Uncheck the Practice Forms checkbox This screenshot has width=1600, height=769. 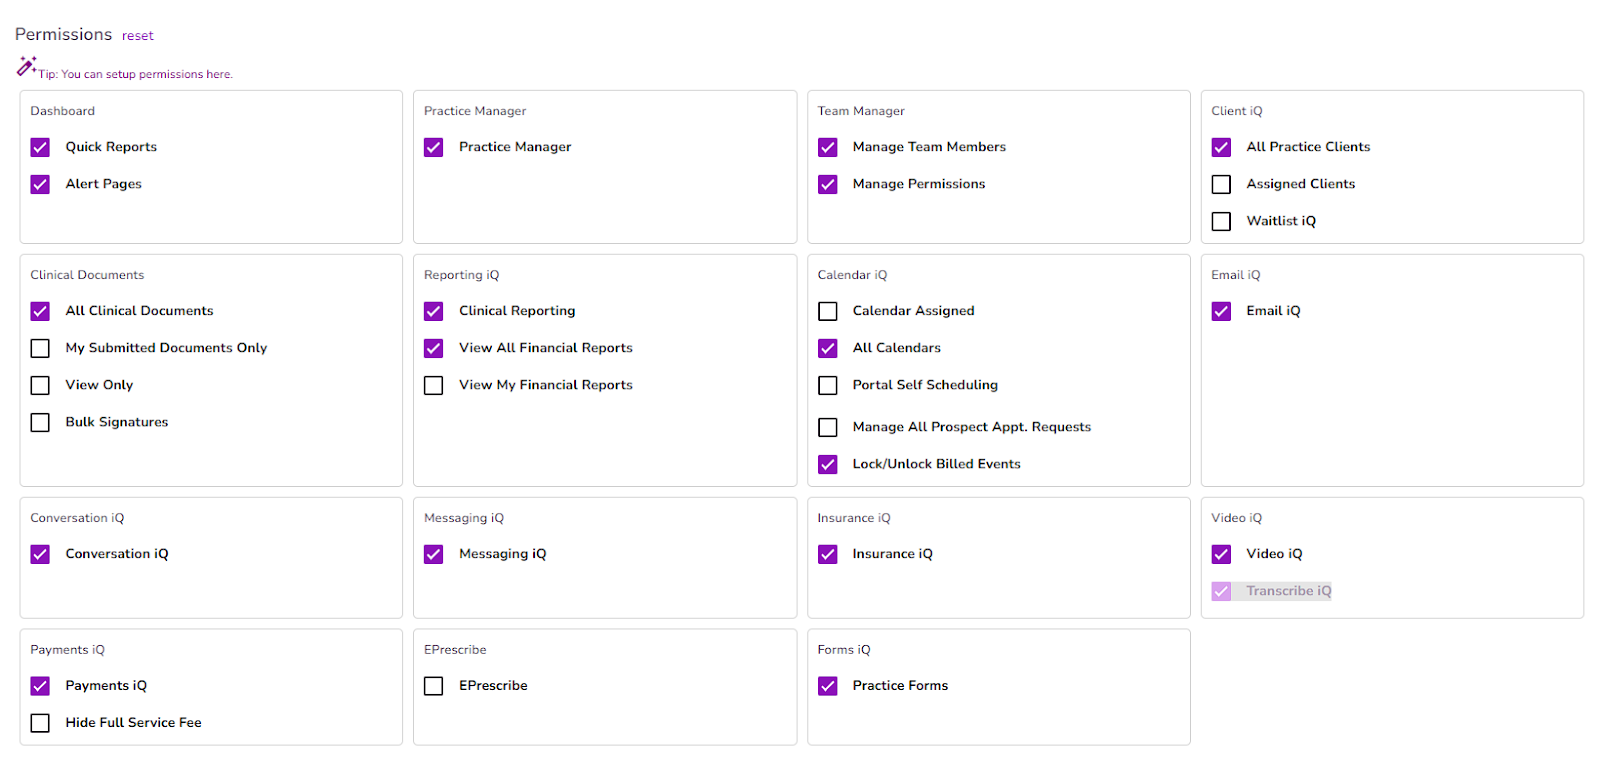(x=827, y=686)
